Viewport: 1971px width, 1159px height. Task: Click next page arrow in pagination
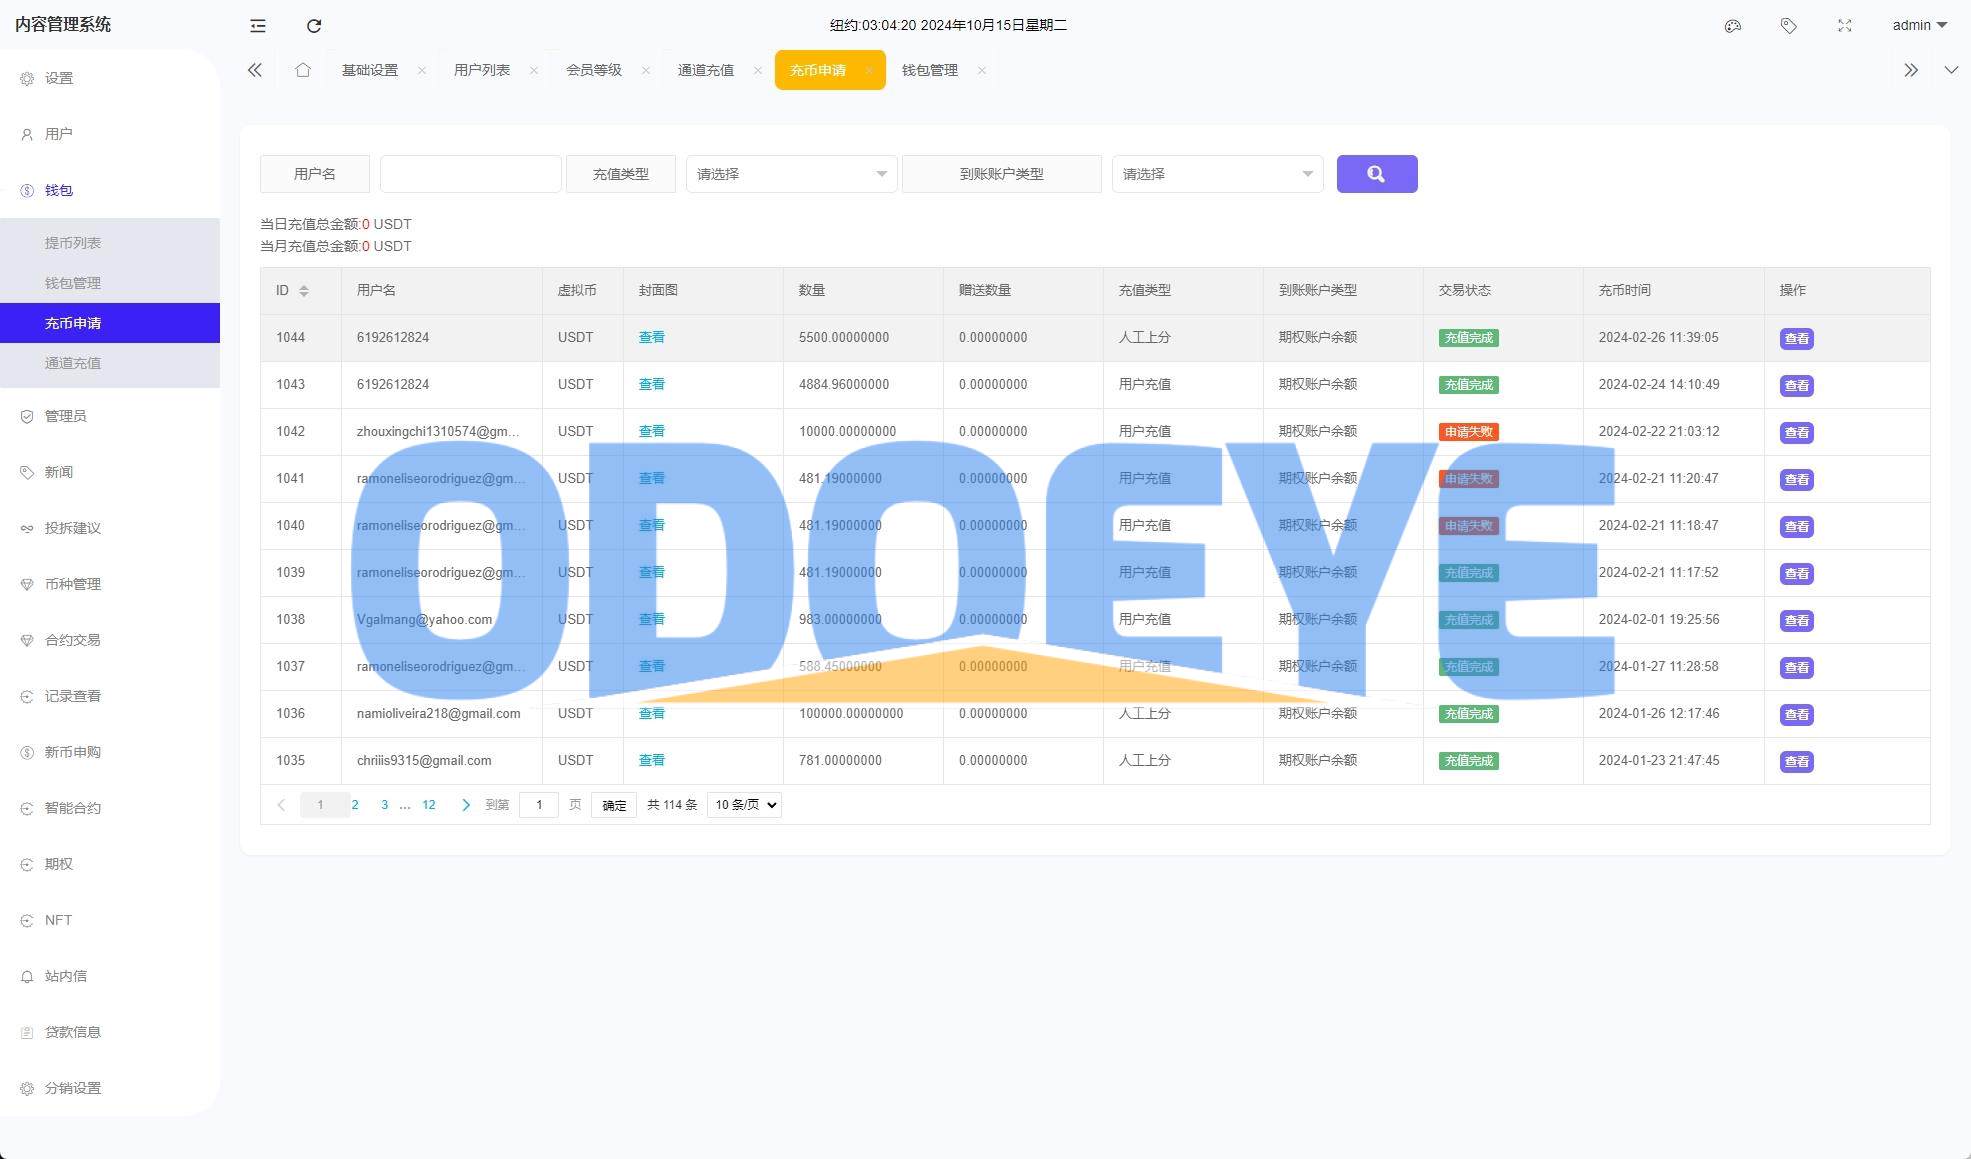pos(466,805)
